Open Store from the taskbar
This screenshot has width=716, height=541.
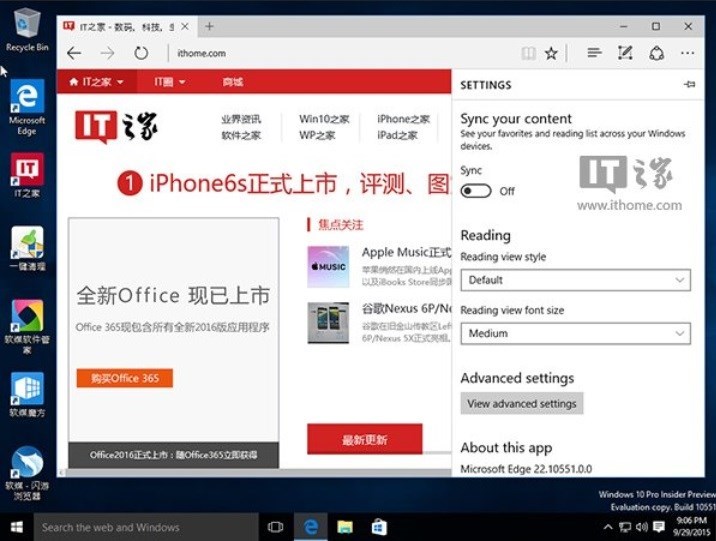(x=379, y=527)
